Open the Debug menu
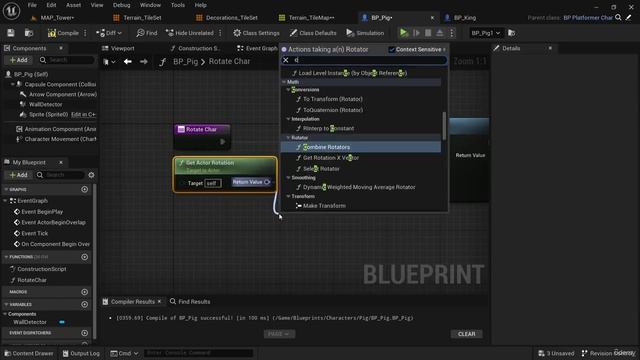Screen dimensions: 640x360 click(121, 5)
